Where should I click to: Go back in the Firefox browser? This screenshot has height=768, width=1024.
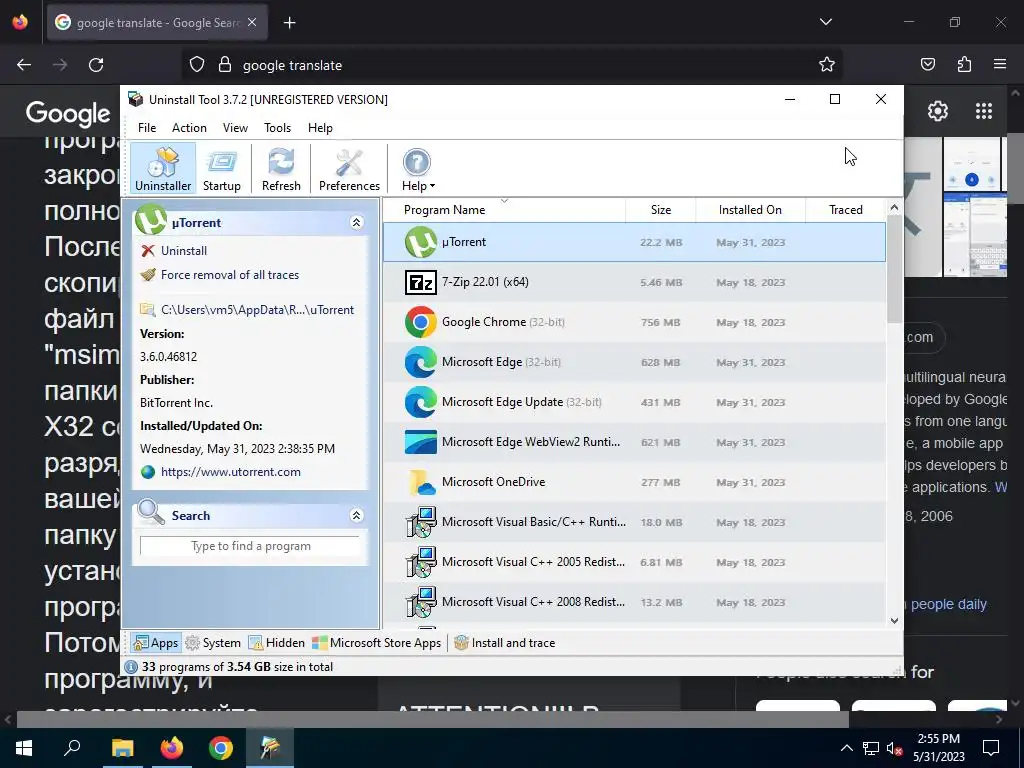click(x=24, y=65)
